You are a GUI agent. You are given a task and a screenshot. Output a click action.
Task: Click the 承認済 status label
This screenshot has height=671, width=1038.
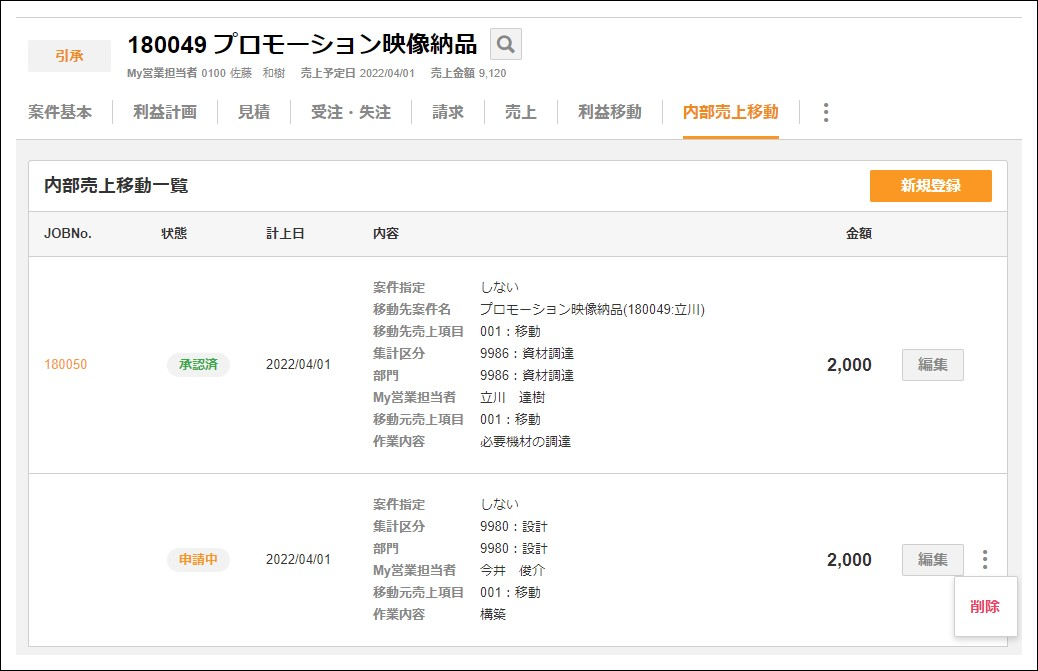pos(198,365)
